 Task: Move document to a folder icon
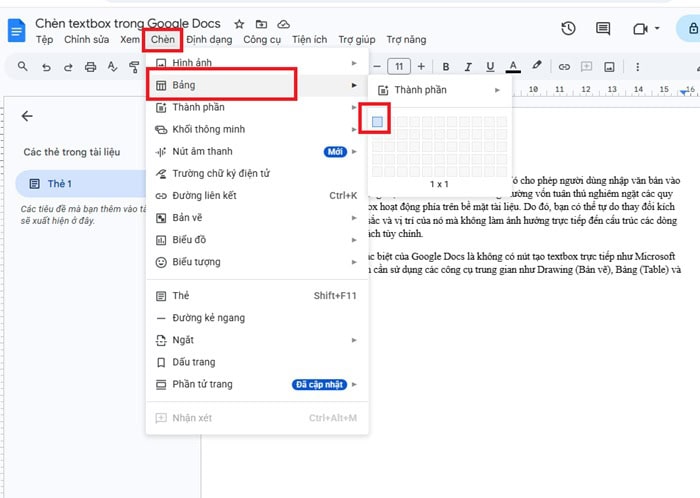click(261, 24)
